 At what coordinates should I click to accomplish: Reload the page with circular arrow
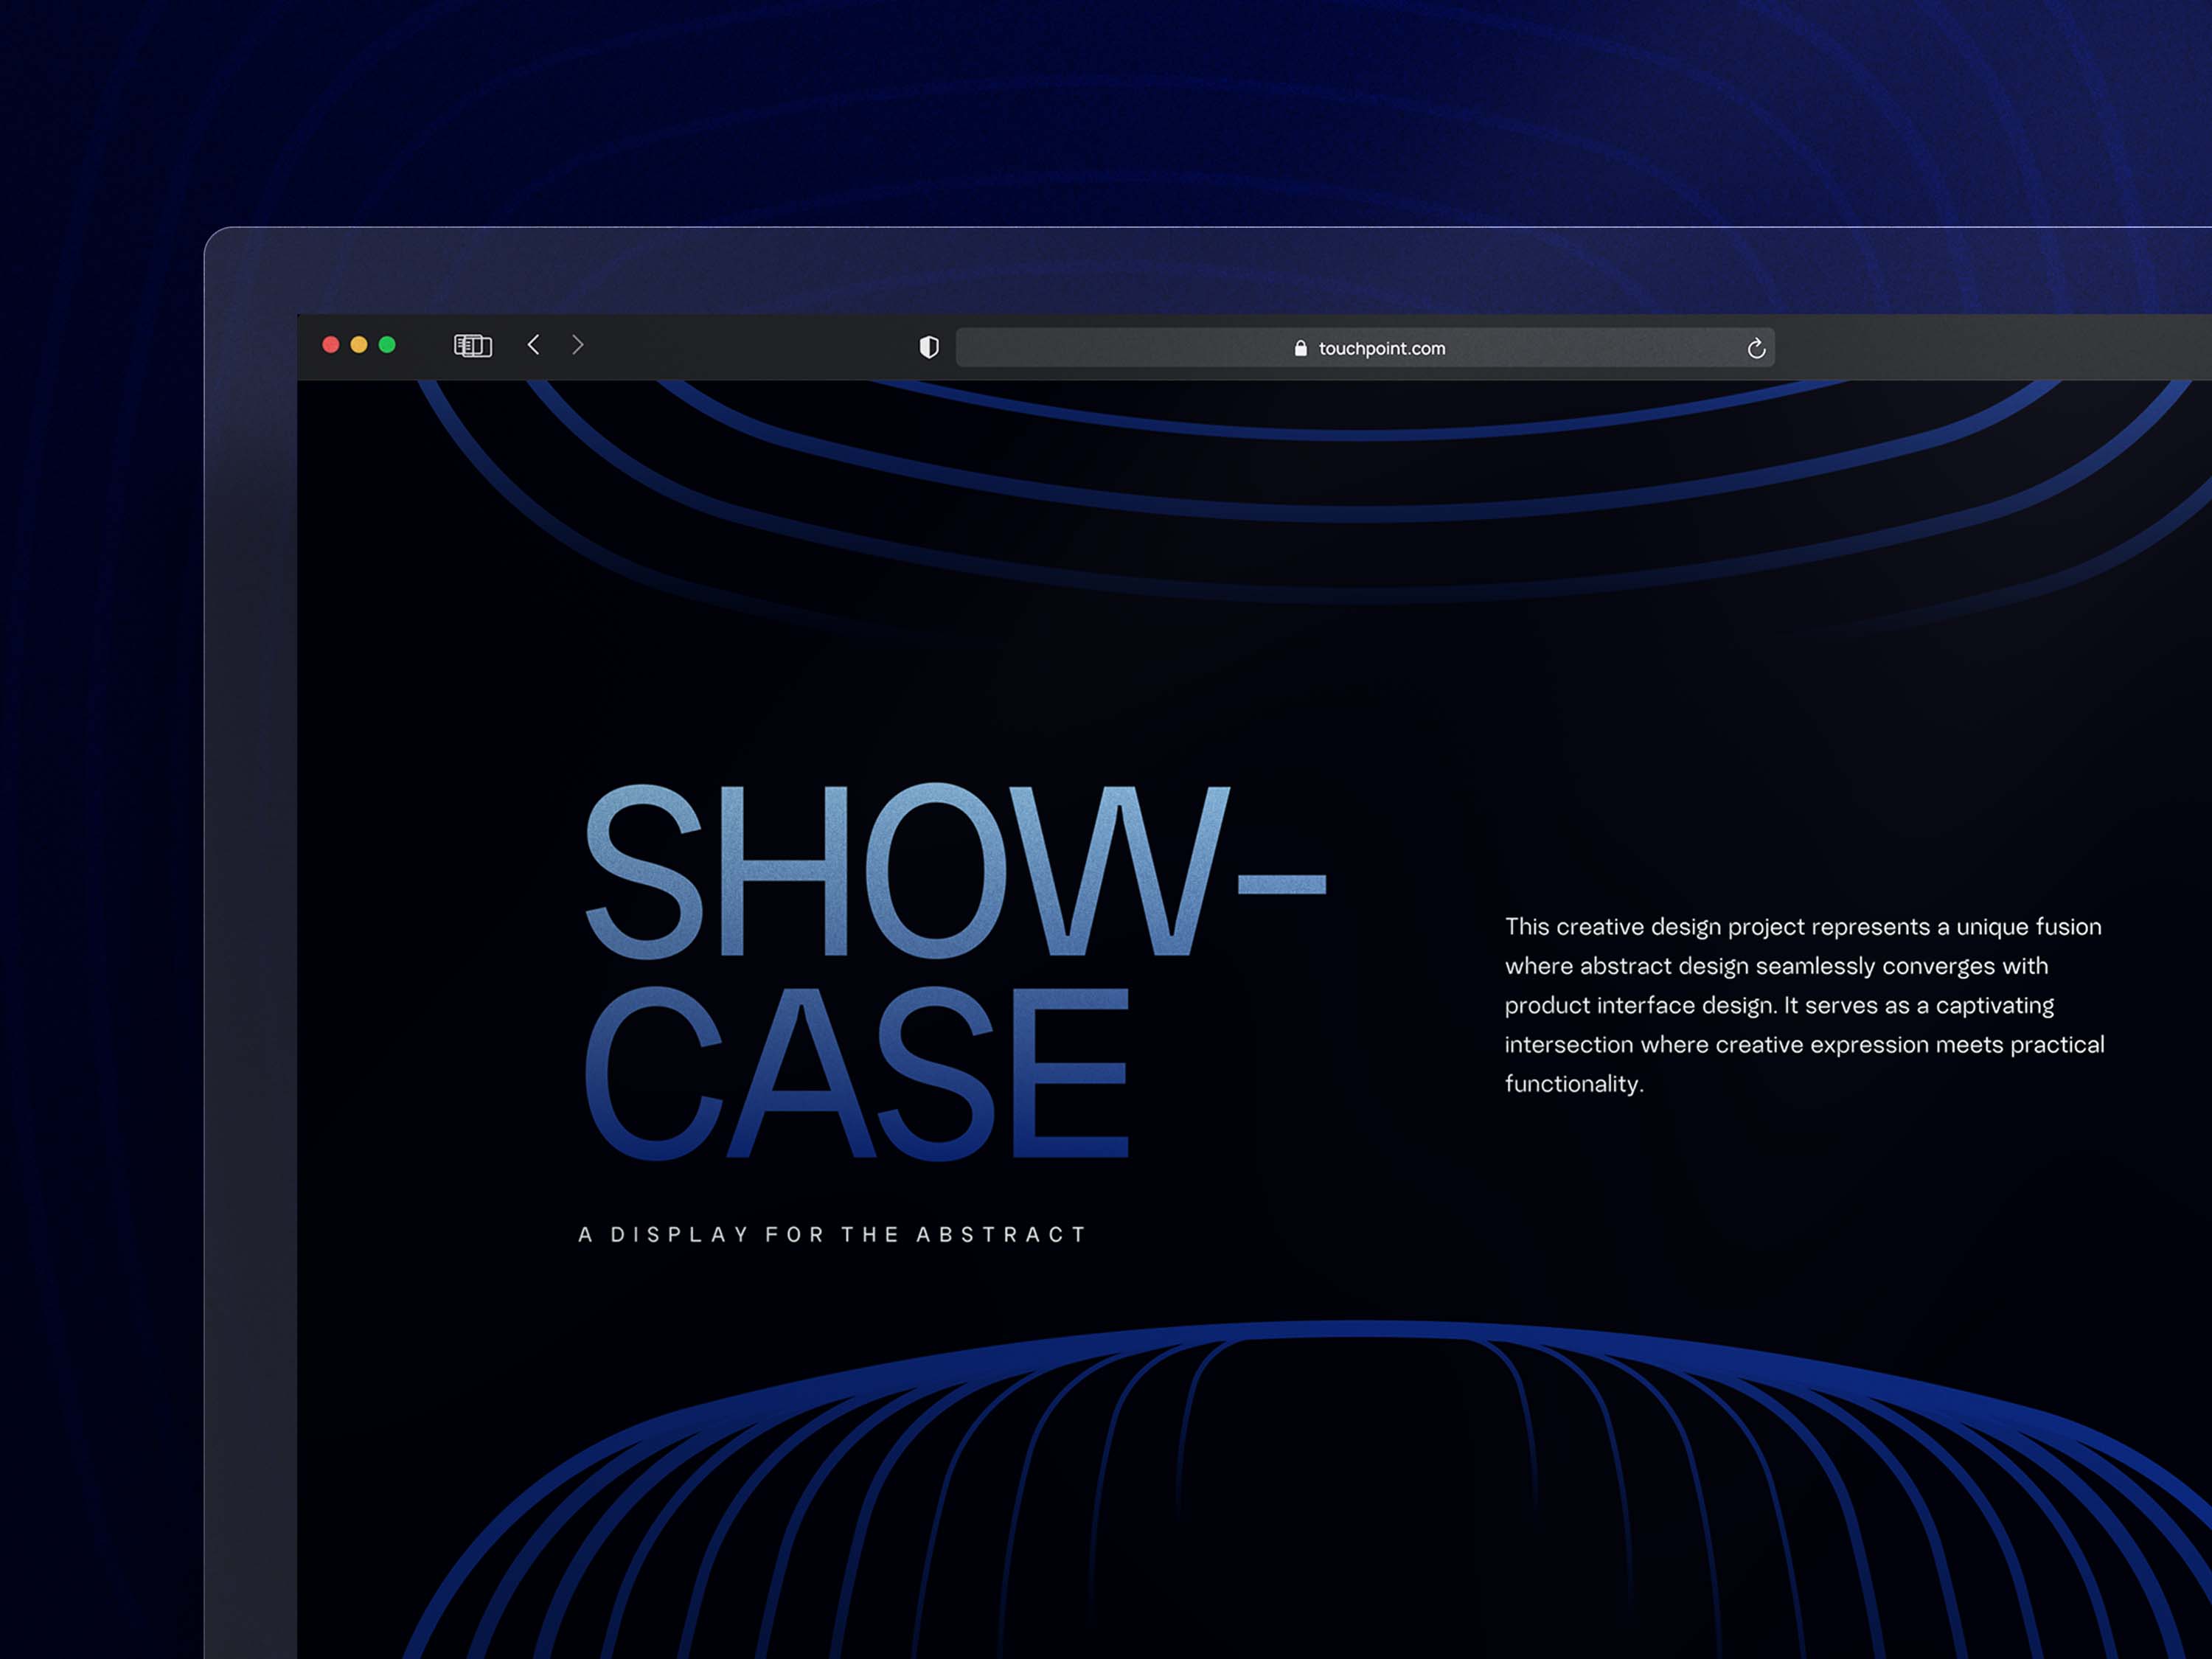pos(1756,348)
